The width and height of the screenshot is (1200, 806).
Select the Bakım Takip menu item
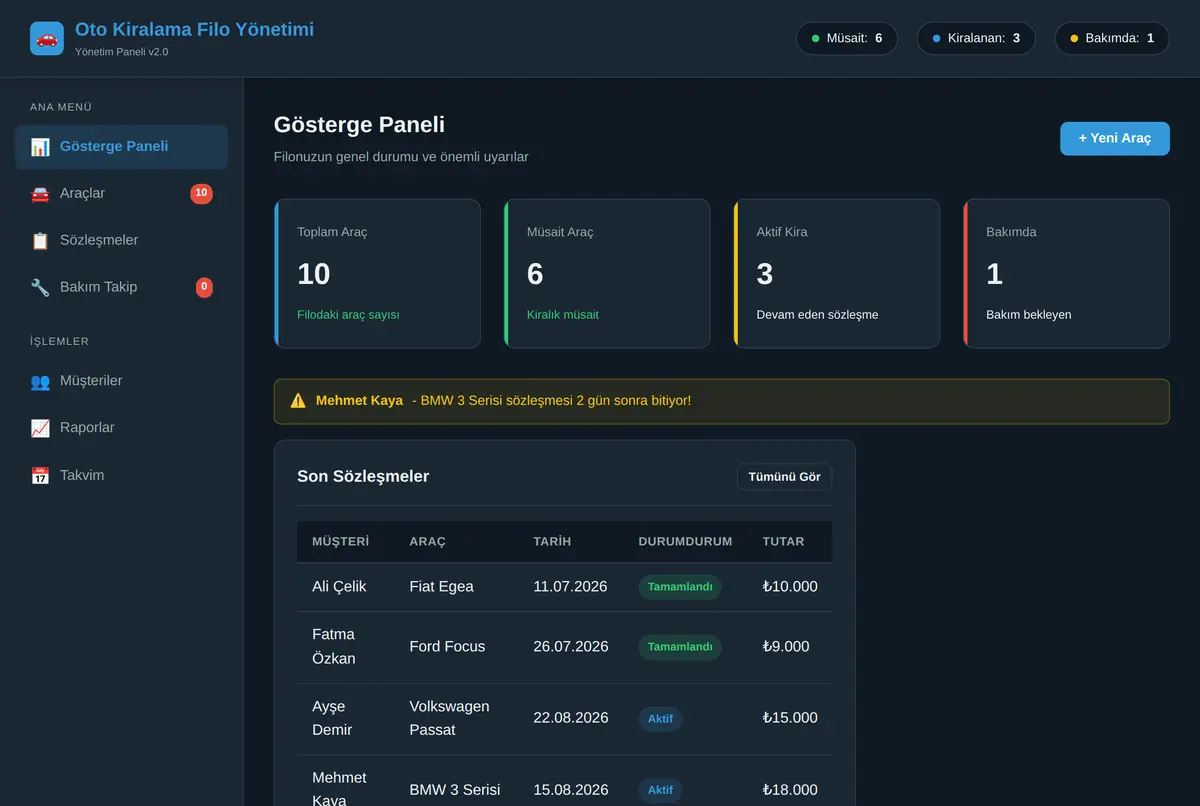click(121, 288)
